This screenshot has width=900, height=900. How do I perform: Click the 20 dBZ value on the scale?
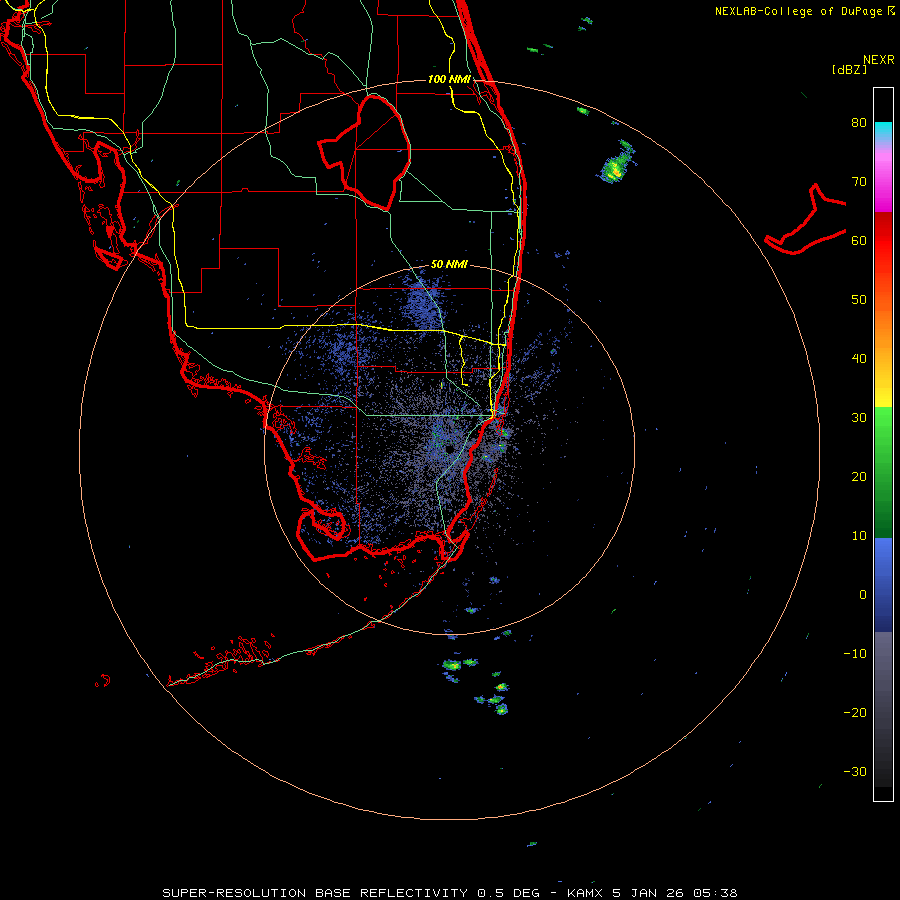pyautogui.click(x=859, y=477)
